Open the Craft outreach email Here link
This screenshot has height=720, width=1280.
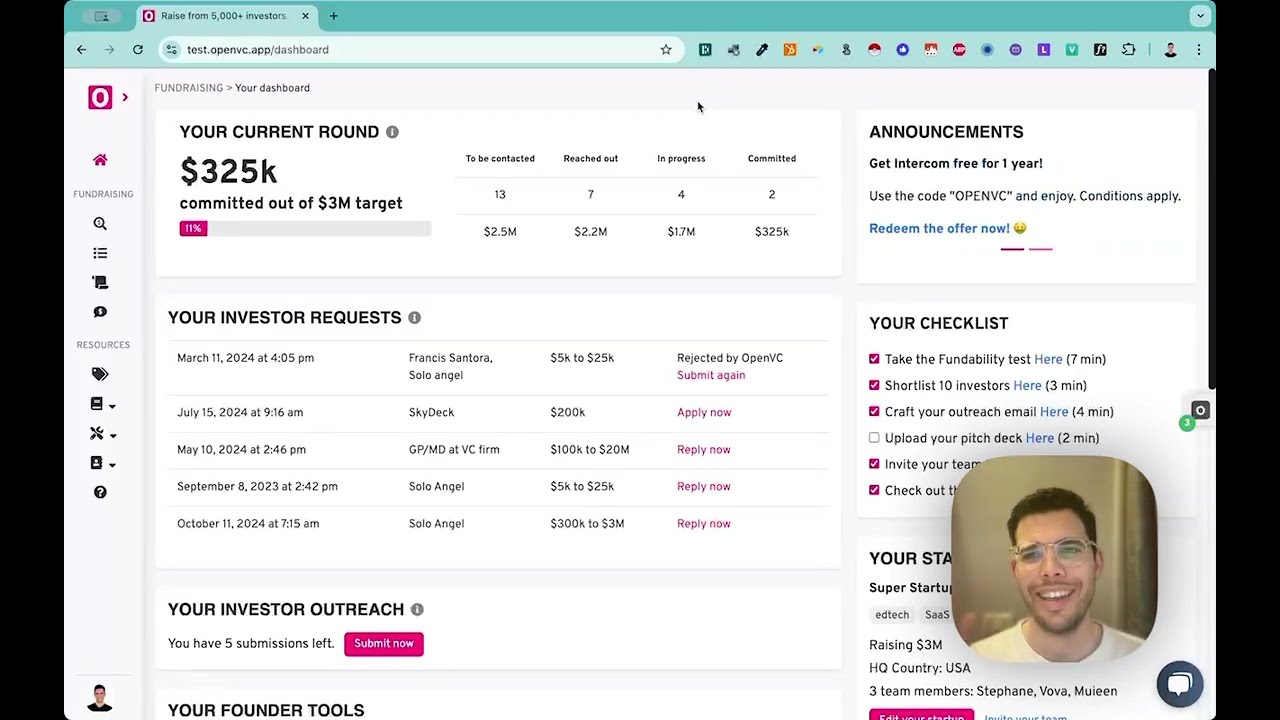pos(1054,412)
